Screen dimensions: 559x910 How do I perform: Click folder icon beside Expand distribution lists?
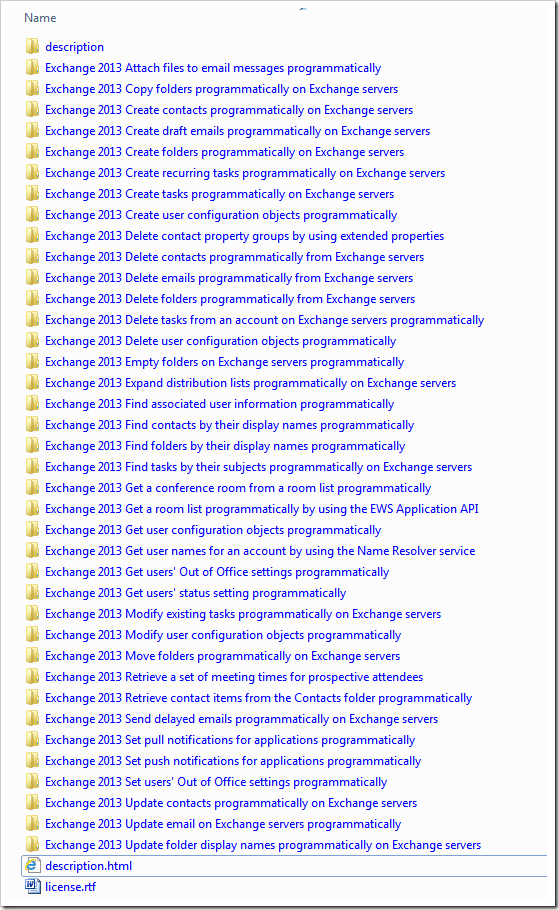33,382
